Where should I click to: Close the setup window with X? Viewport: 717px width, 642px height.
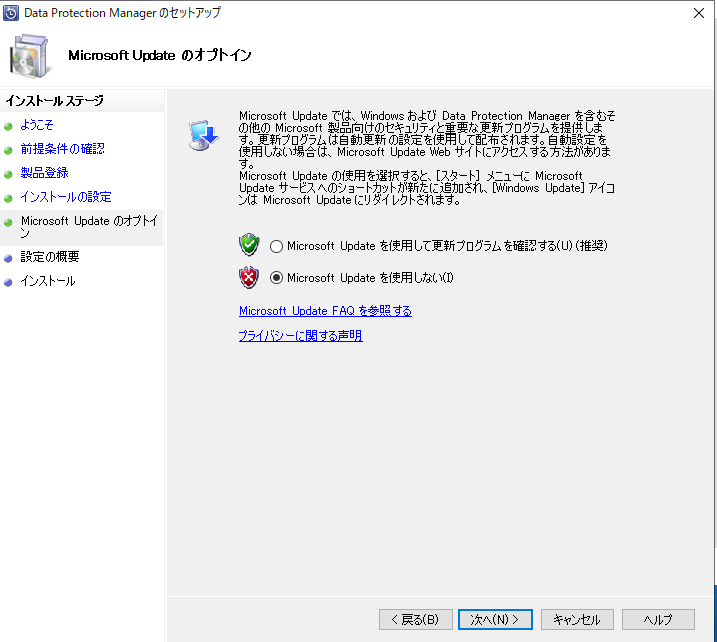[699, 13]
